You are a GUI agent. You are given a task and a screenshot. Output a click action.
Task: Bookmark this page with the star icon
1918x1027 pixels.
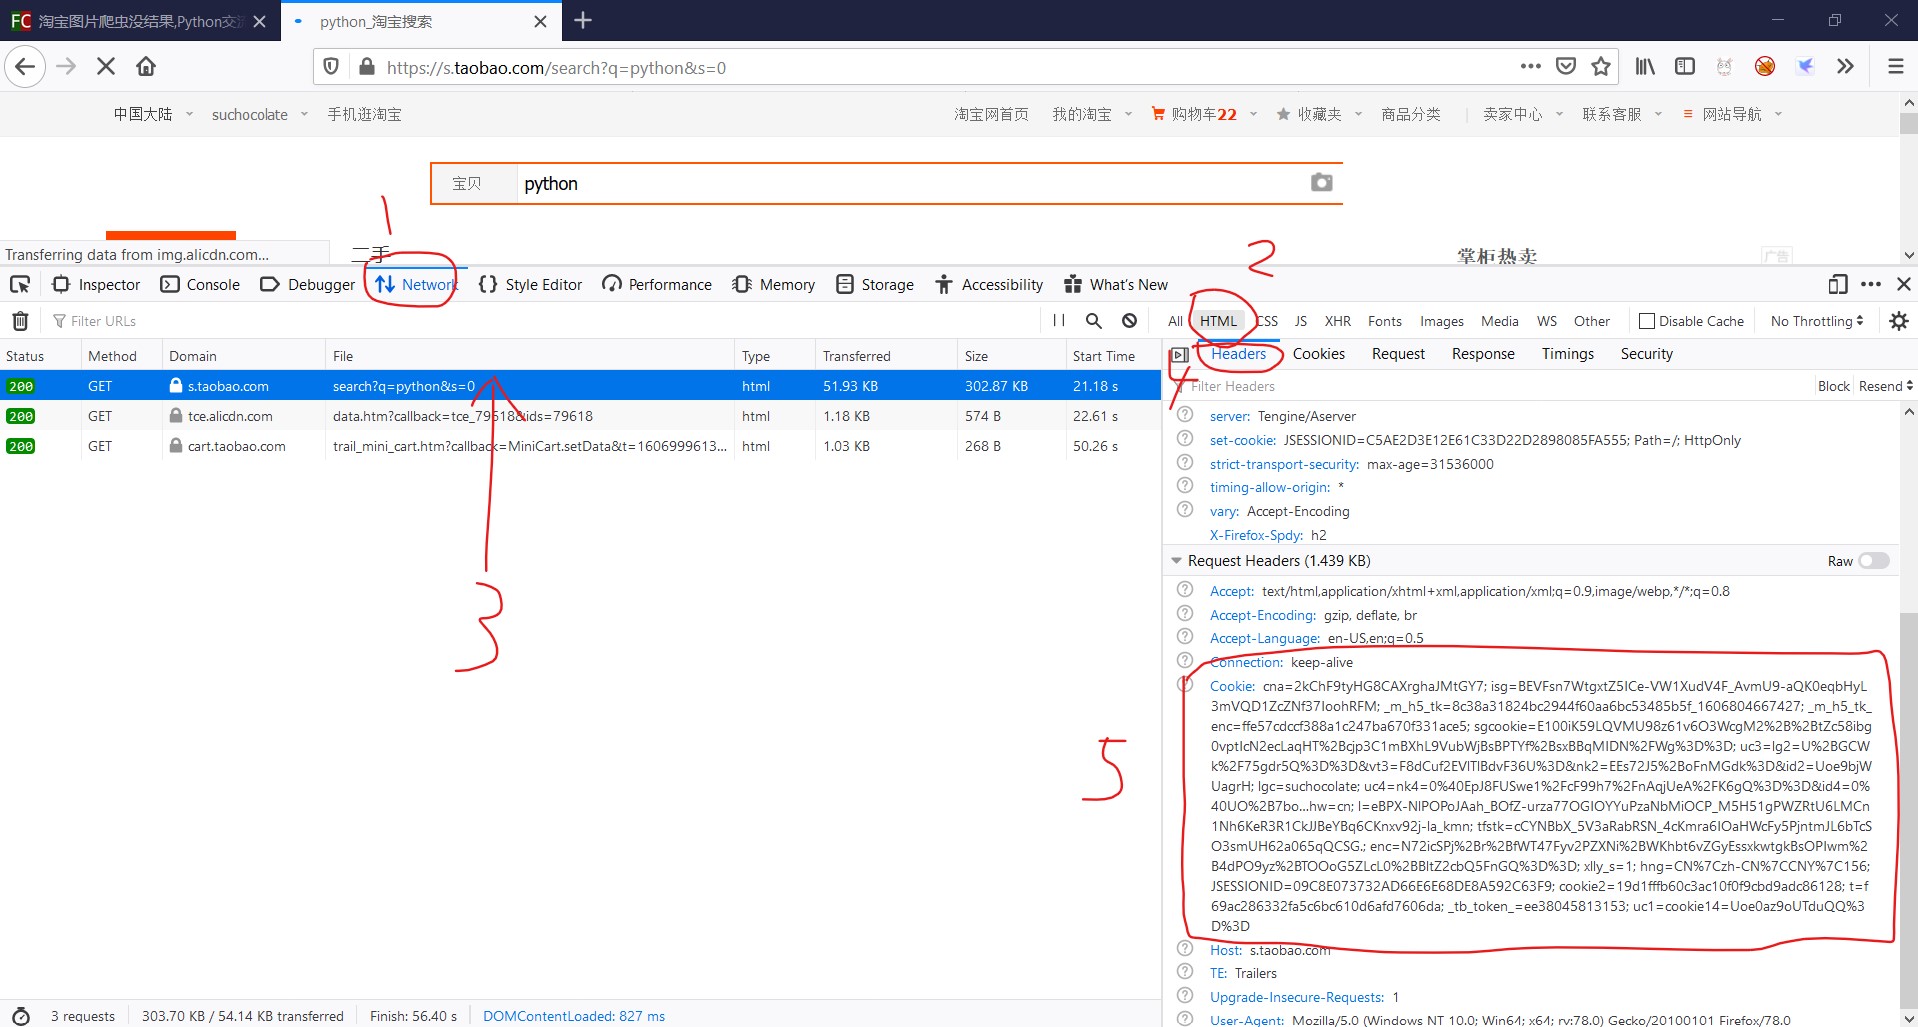click(1601, 67)
